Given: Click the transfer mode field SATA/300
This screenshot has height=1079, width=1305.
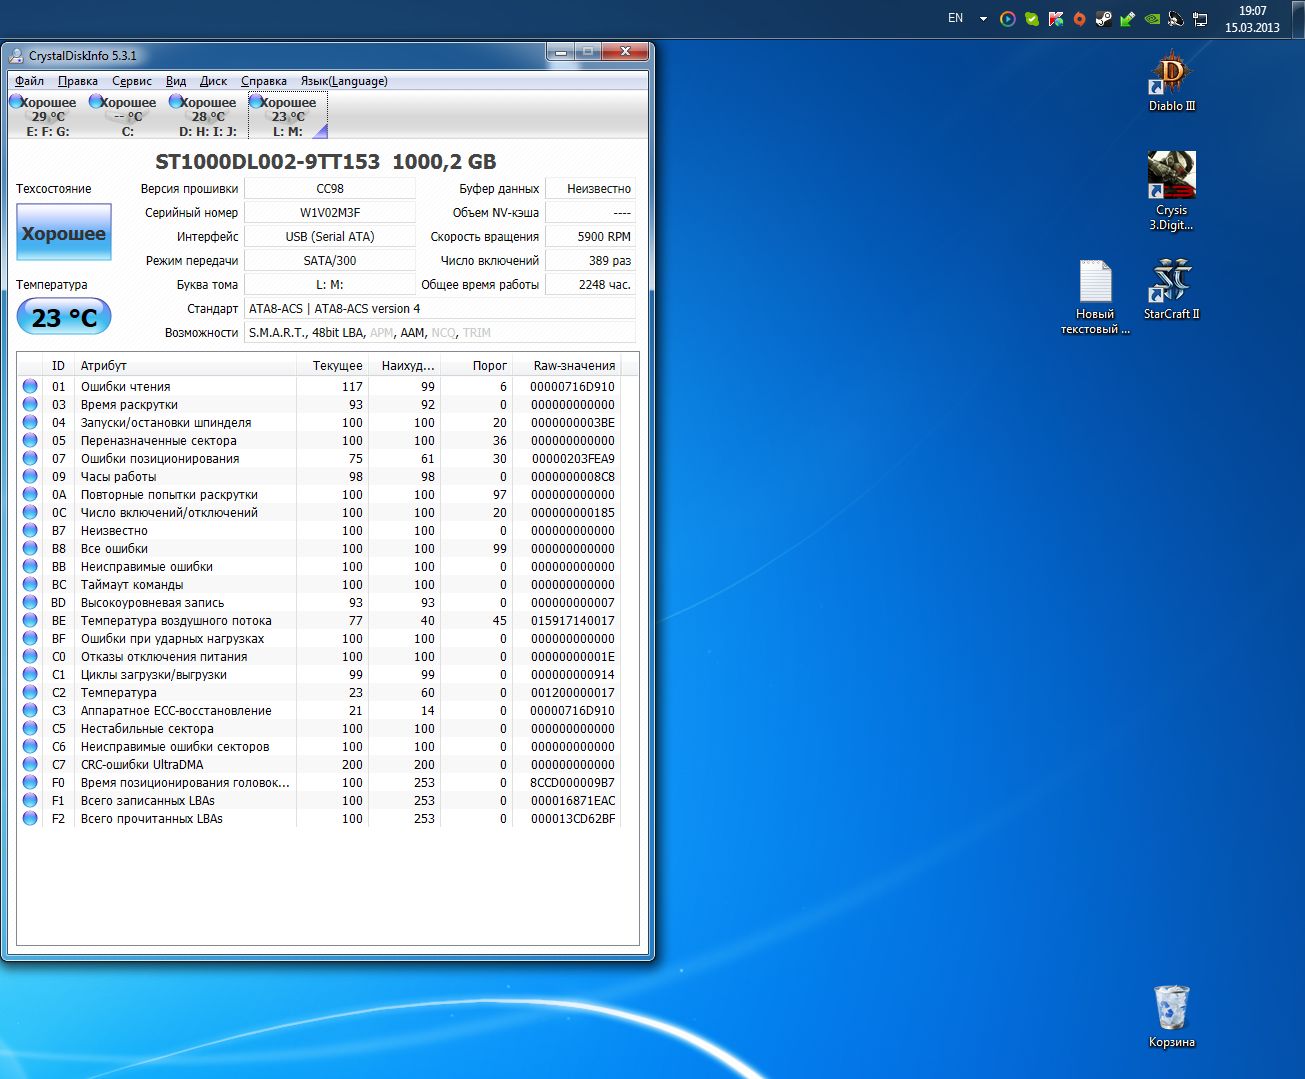Looking at the screenshot, I should [x=330, y=260].
